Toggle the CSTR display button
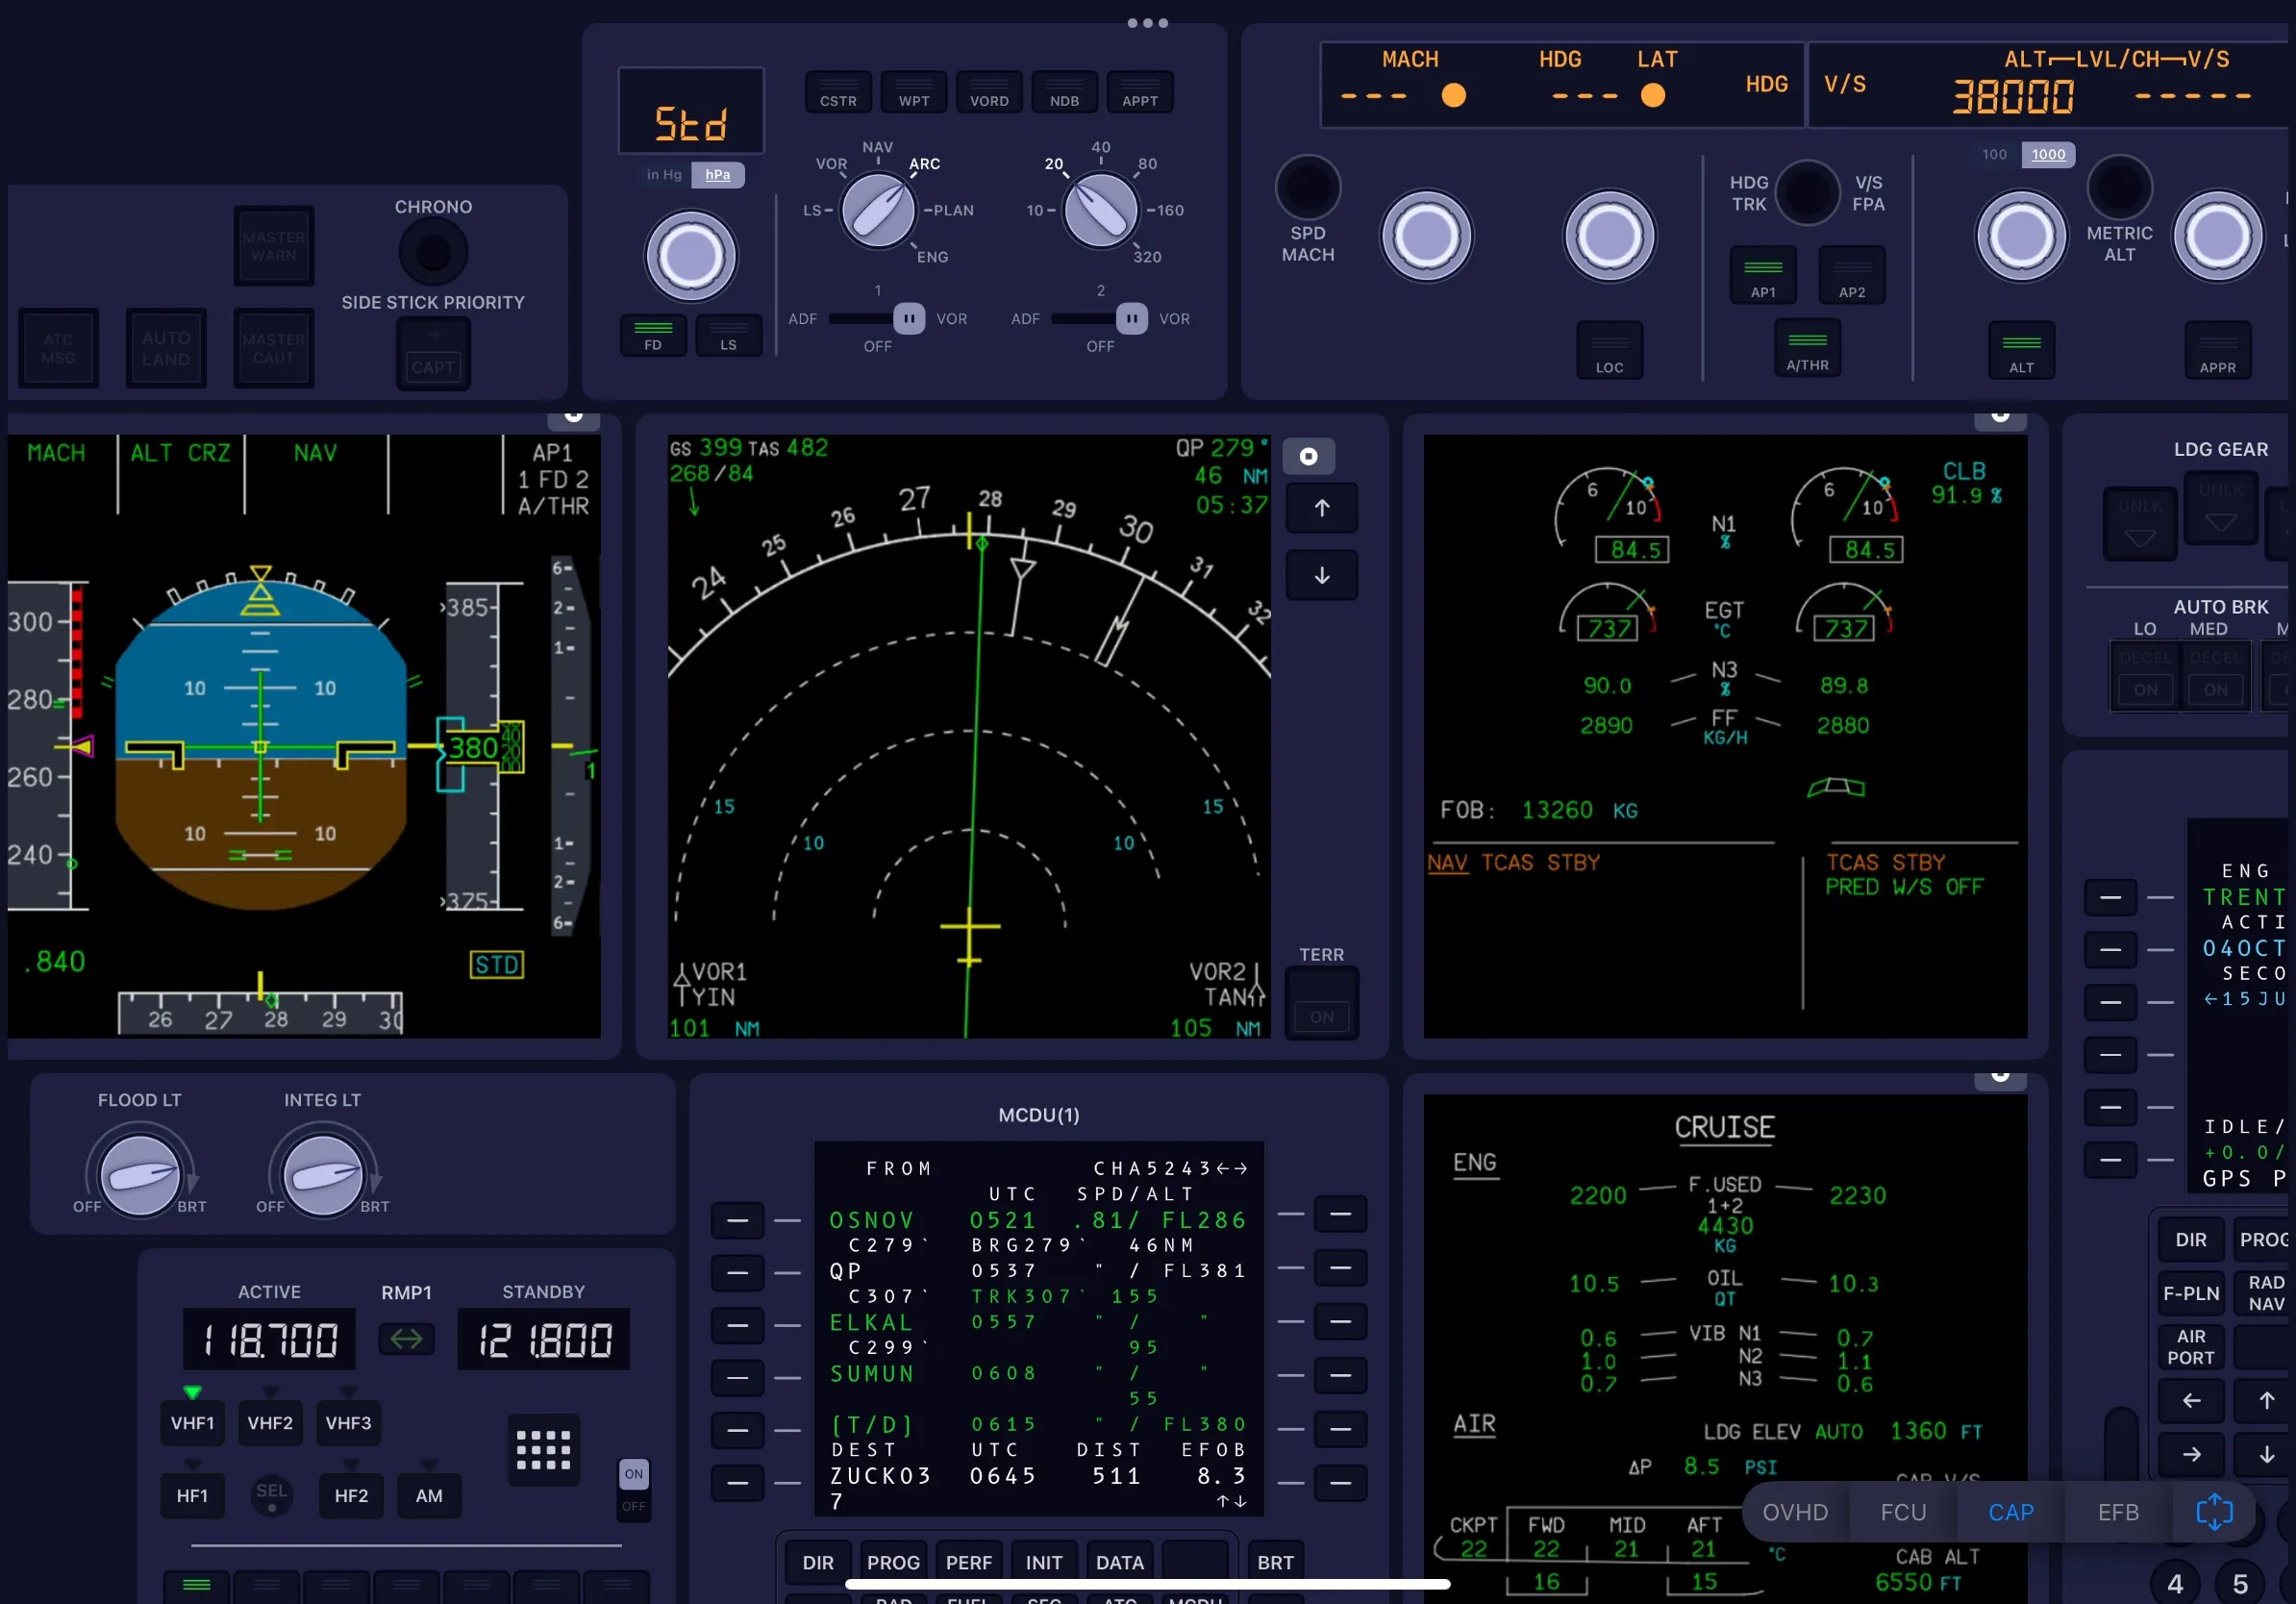2296x1604 pixels. point(838,92)
